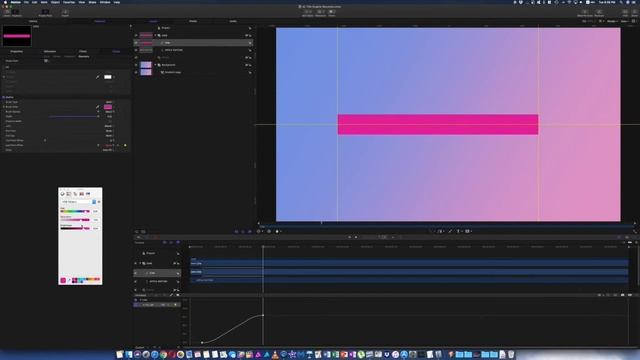Click the Brightness slider in Colors window
This screenshot has width=640, height=360.
pos(75,228)
